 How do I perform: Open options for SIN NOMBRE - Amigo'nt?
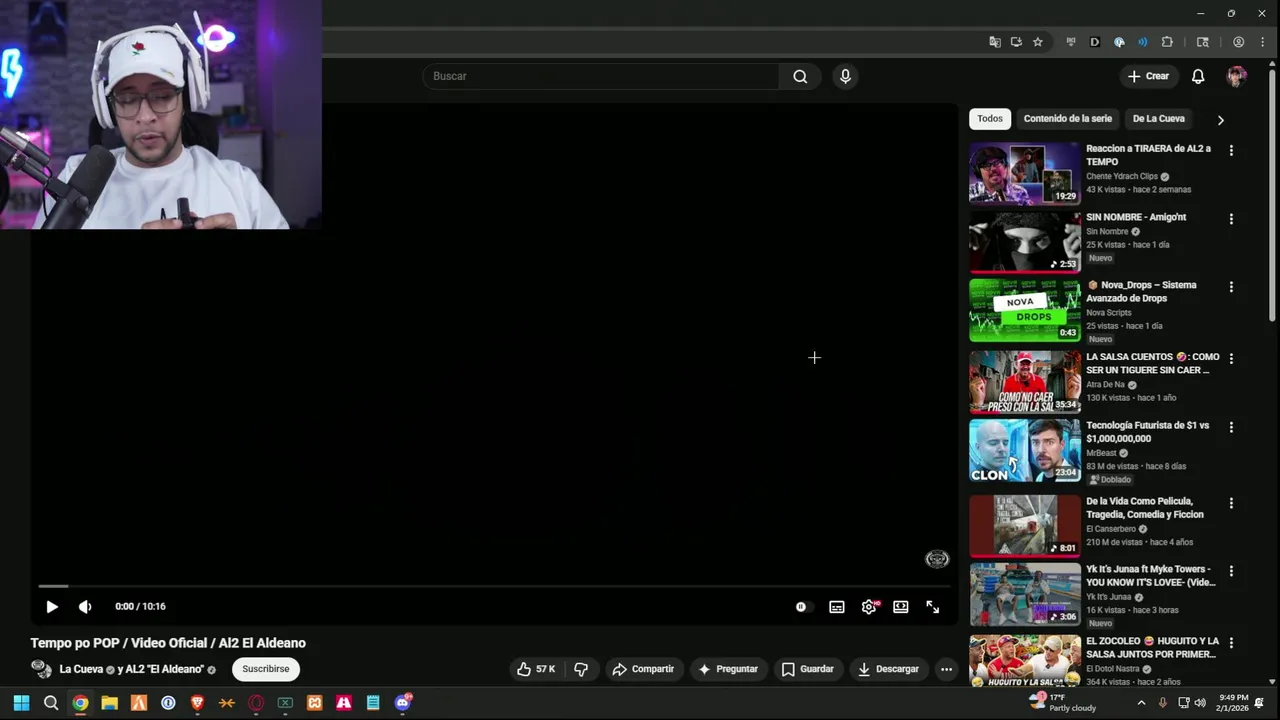click(1231, 219)
